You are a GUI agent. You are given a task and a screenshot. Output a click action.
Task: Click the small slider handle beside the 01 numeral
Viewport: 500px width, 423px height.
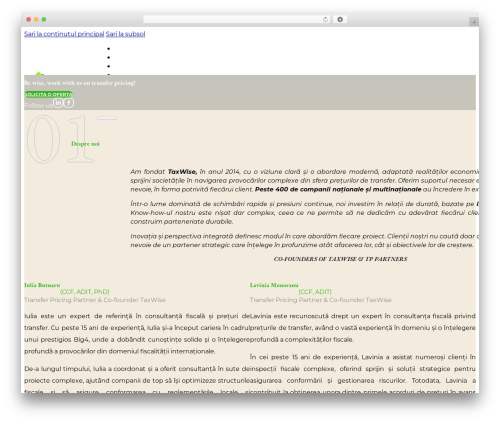click(x=107, y=118)
